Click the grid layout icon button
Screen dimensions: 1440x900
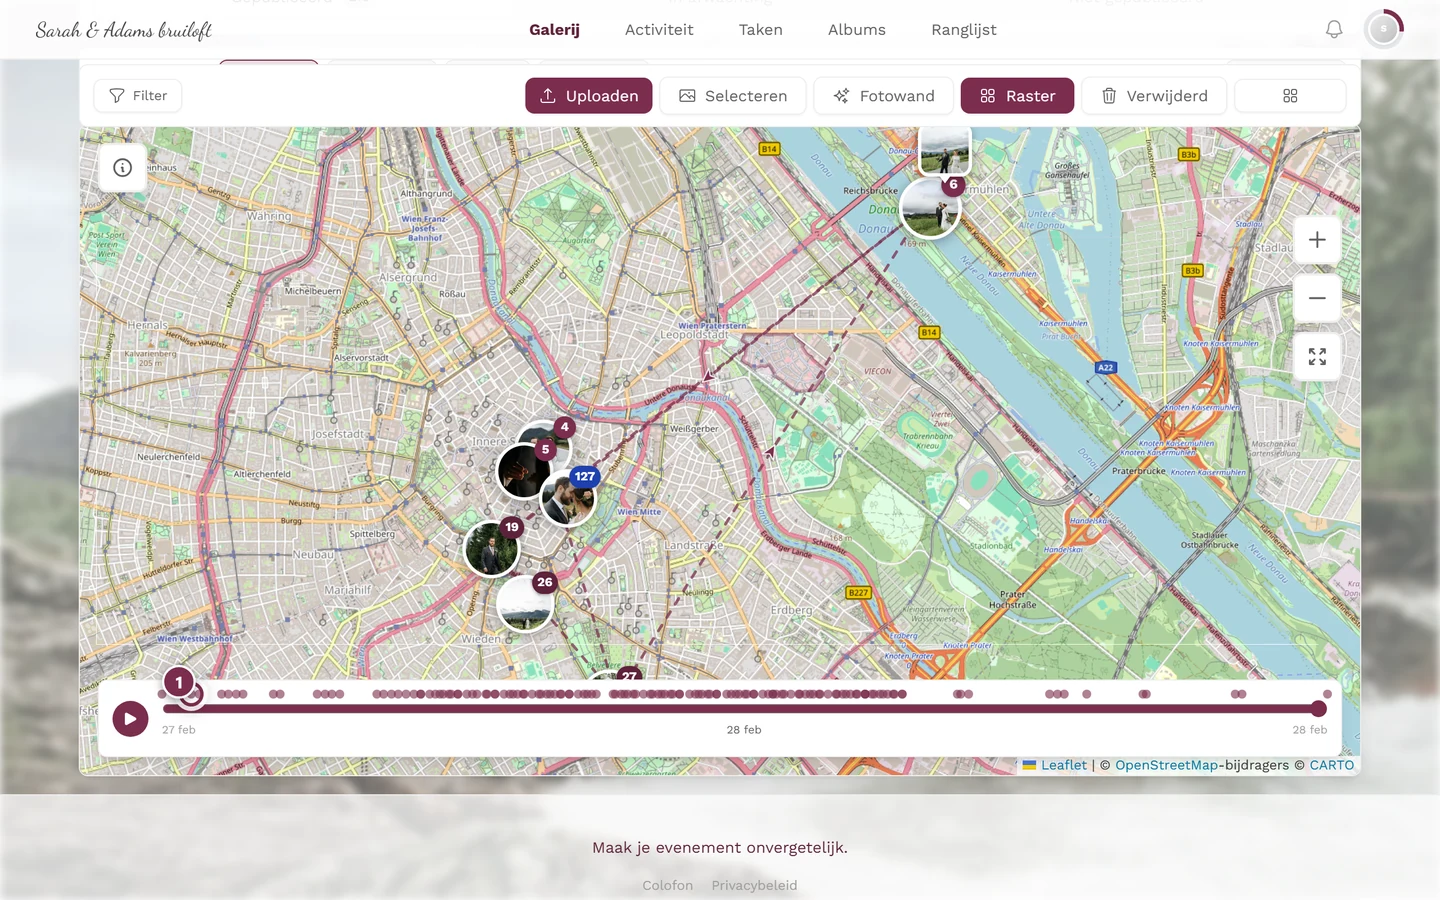point(1290,96)
